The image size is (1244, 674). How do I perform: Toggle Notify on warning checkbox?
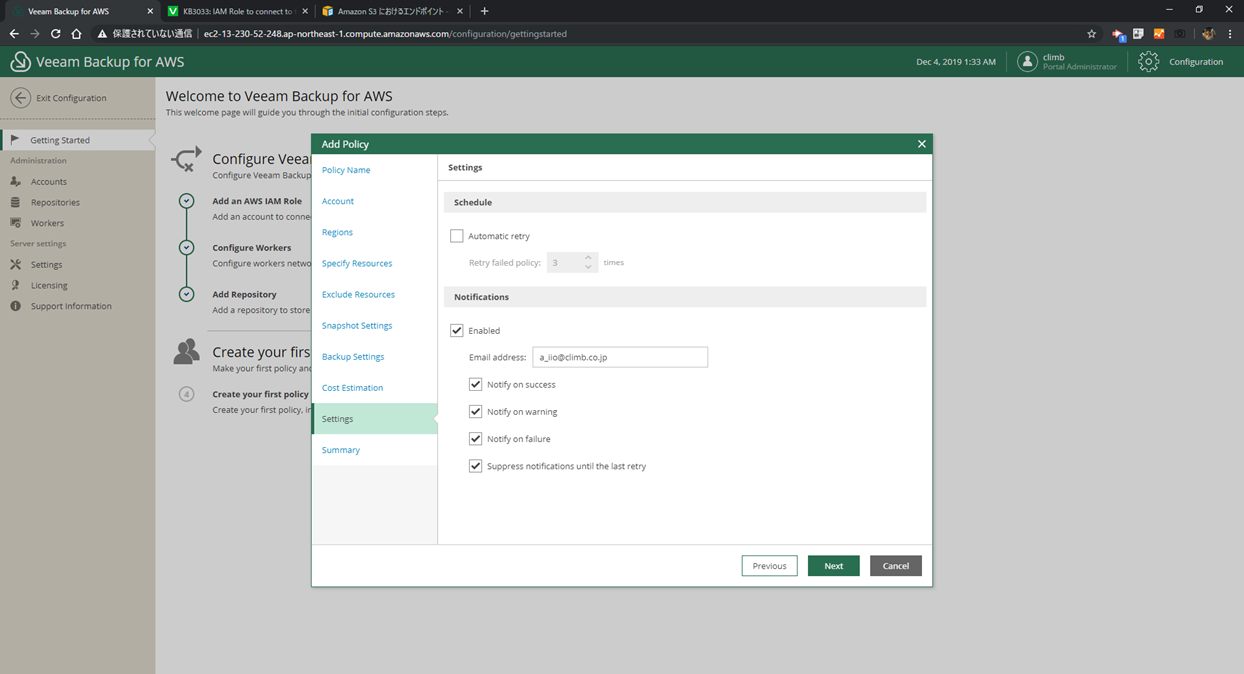(x=476, y=411)
